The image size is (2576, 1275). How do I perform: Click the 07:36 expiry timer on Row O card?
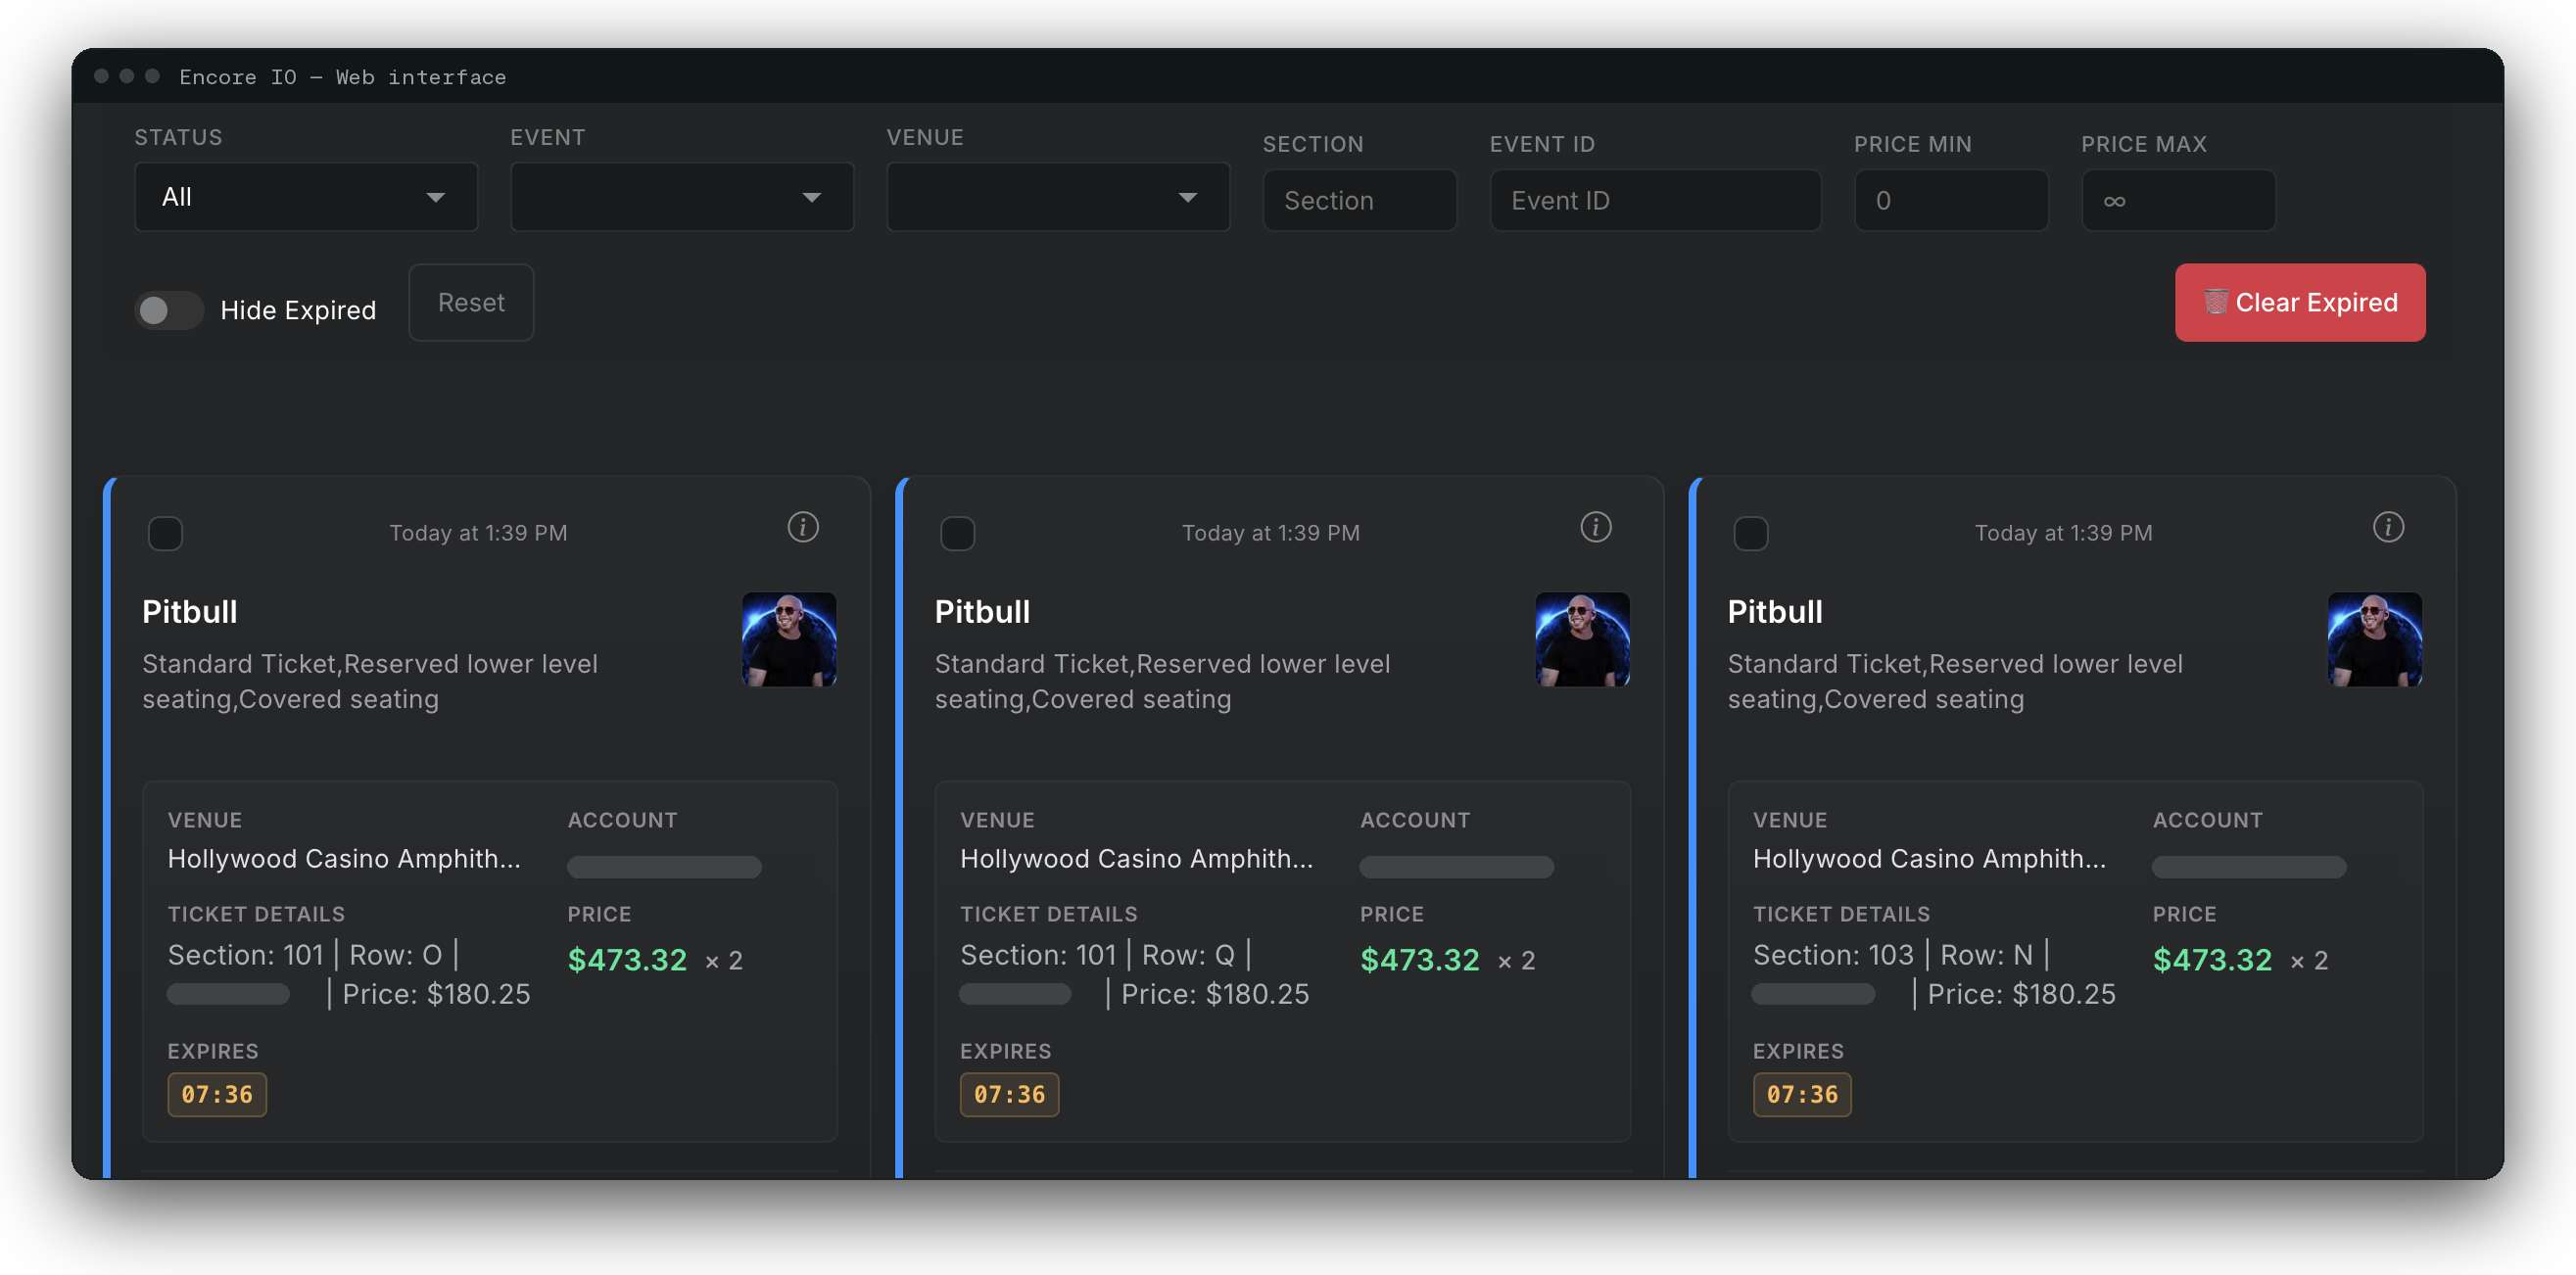point(217,1094)
